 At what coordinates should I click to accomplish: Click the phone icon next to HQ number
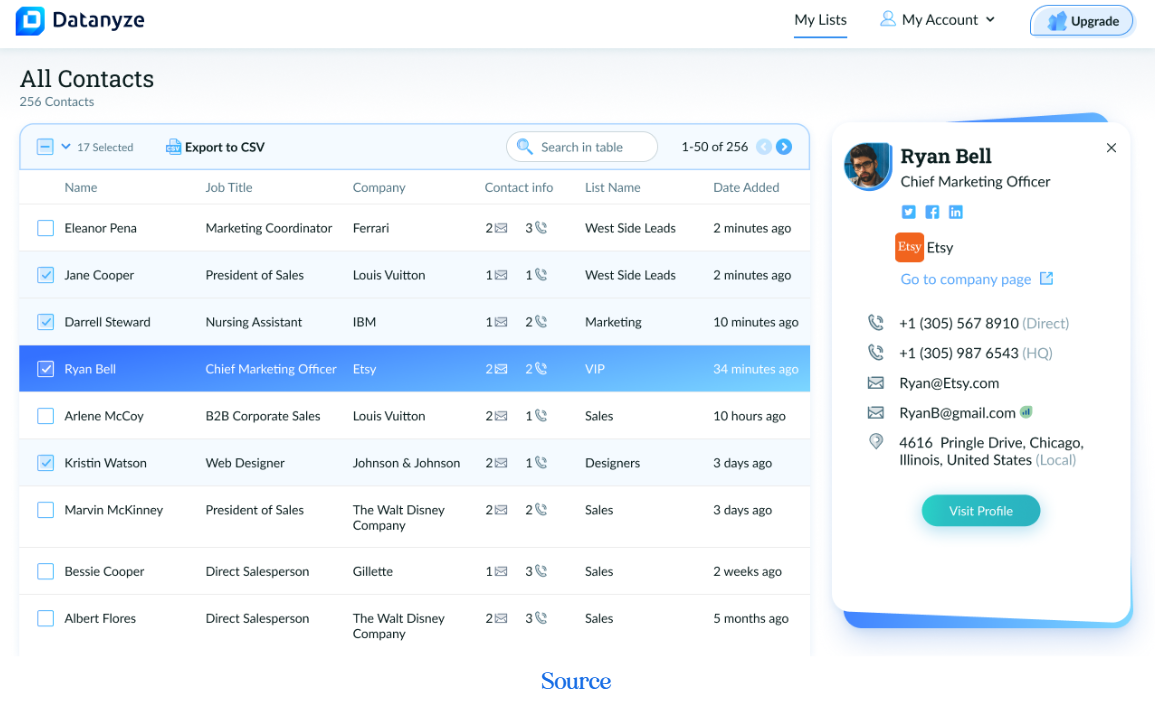876,352
